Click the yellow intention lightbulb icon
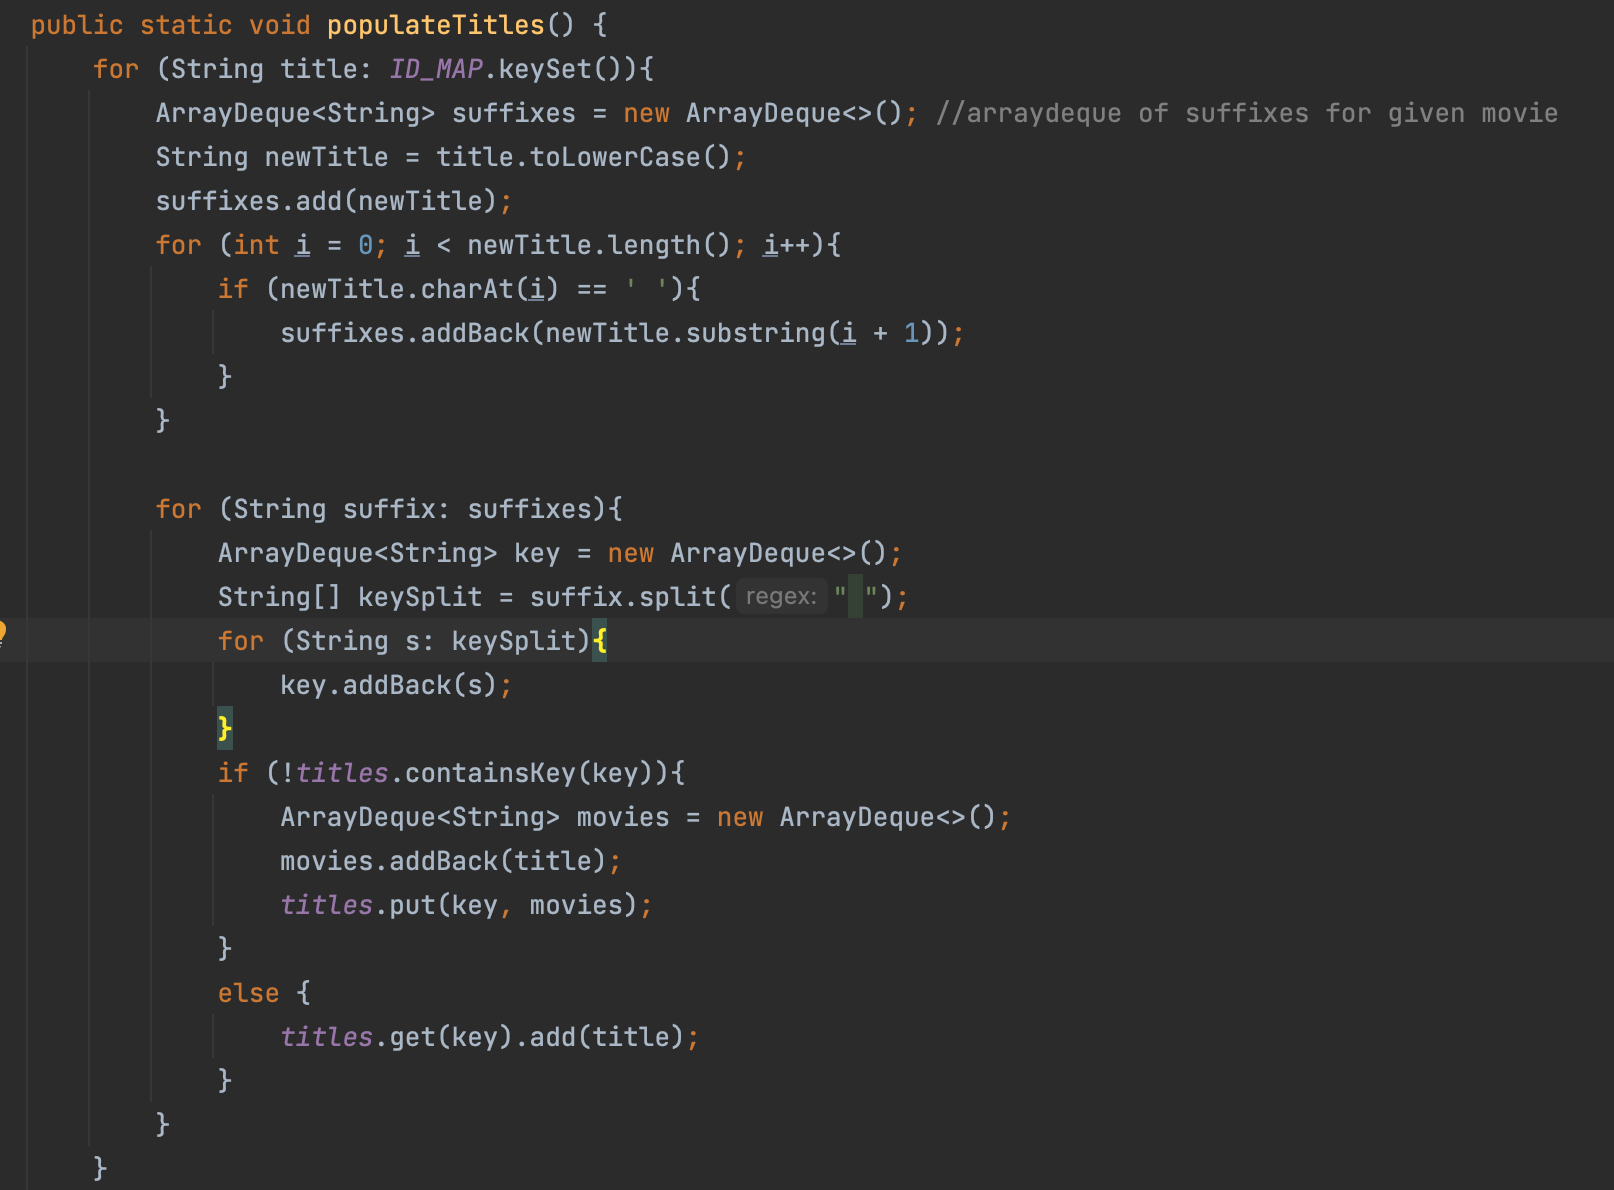This screenshot has width=1614, height=1190. coord(3,632)
